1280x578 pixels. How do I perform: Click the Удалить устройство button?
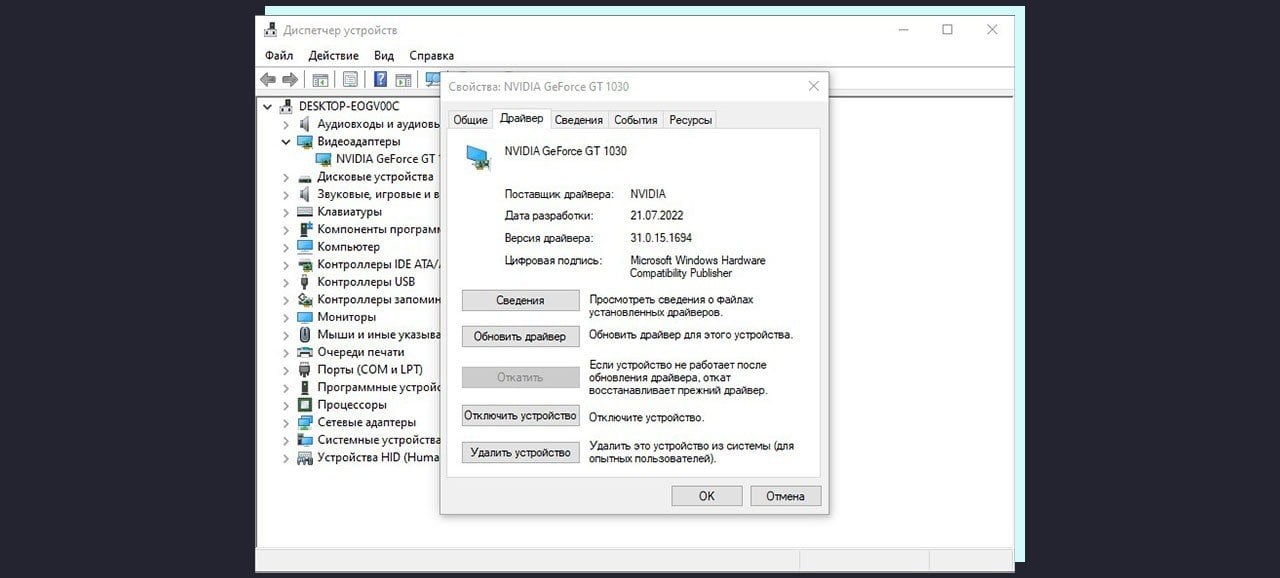(520, 453)
